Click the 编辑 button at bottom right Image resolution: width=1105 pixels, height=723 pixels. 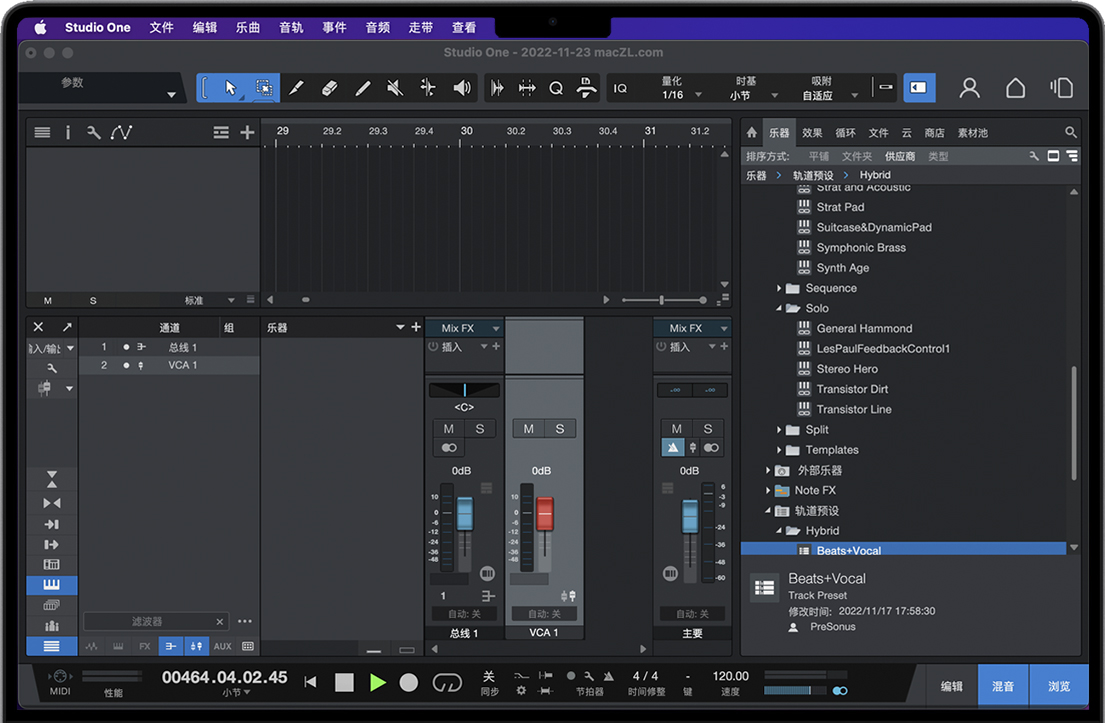point(951,686)
